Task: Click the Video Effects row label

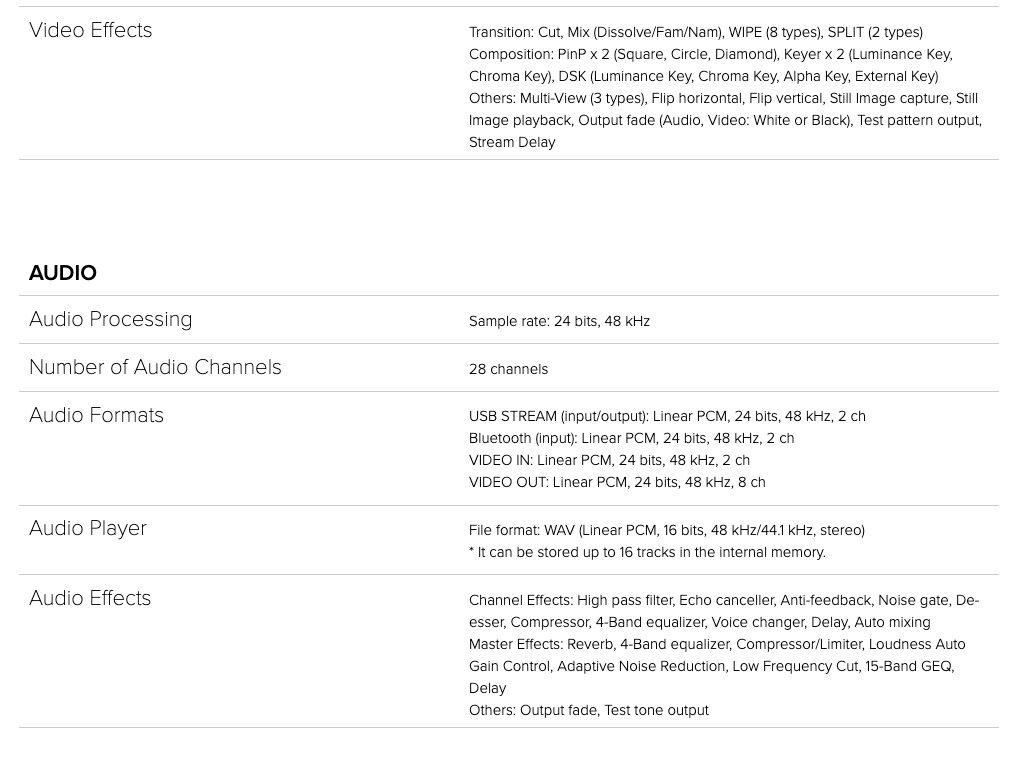Action: (91, 30)
